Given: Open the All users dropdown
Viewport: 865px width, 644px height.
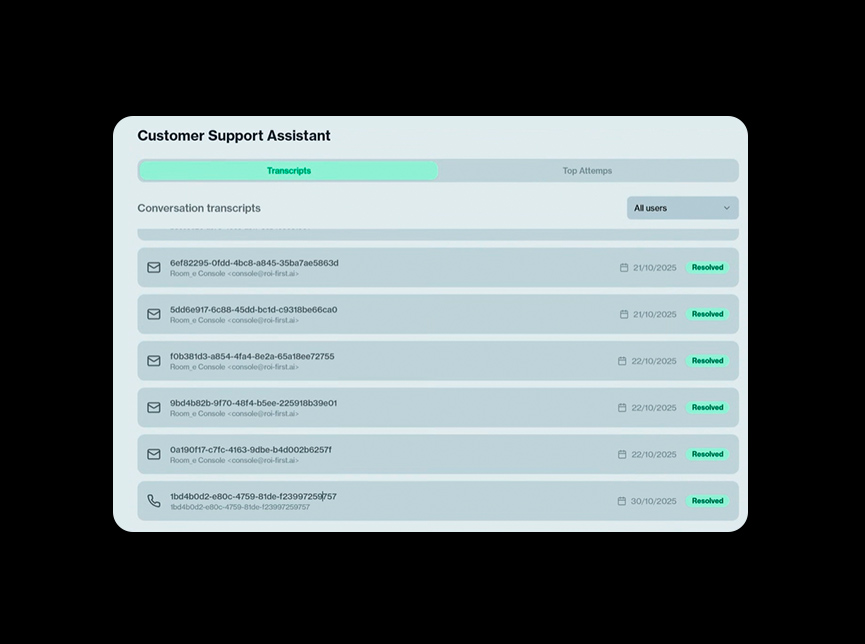Looking at the screenshot, I should click(682, 208).
